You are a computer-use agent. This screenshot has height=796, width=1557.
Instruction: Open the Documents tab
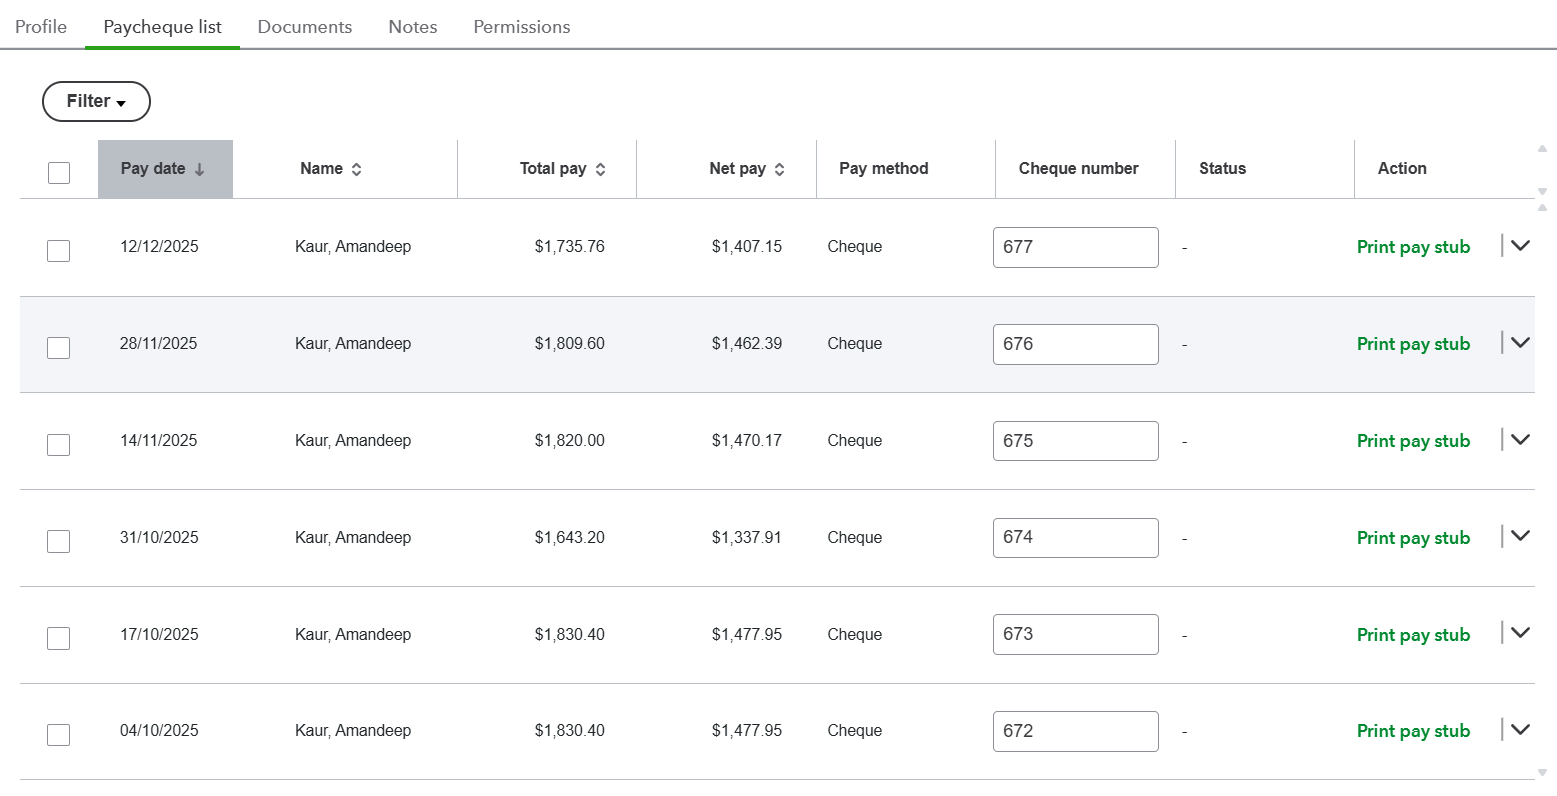[x=305, y=27]
